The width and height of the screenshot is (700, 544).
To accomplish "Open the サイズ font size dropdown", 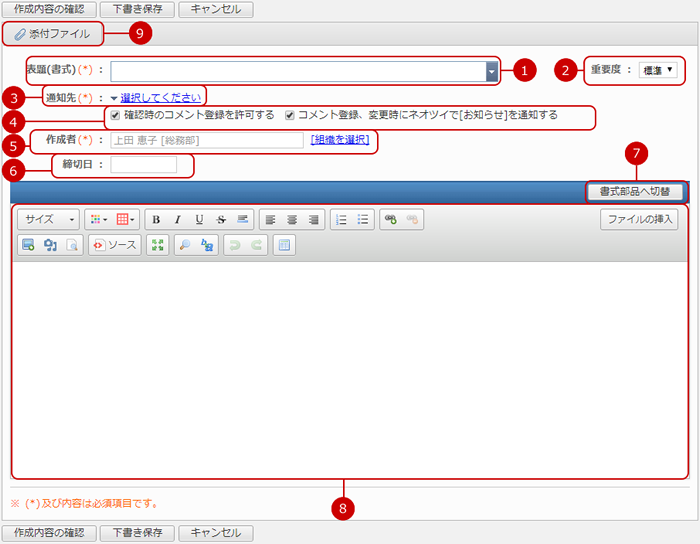I will [x=49, y=219].
